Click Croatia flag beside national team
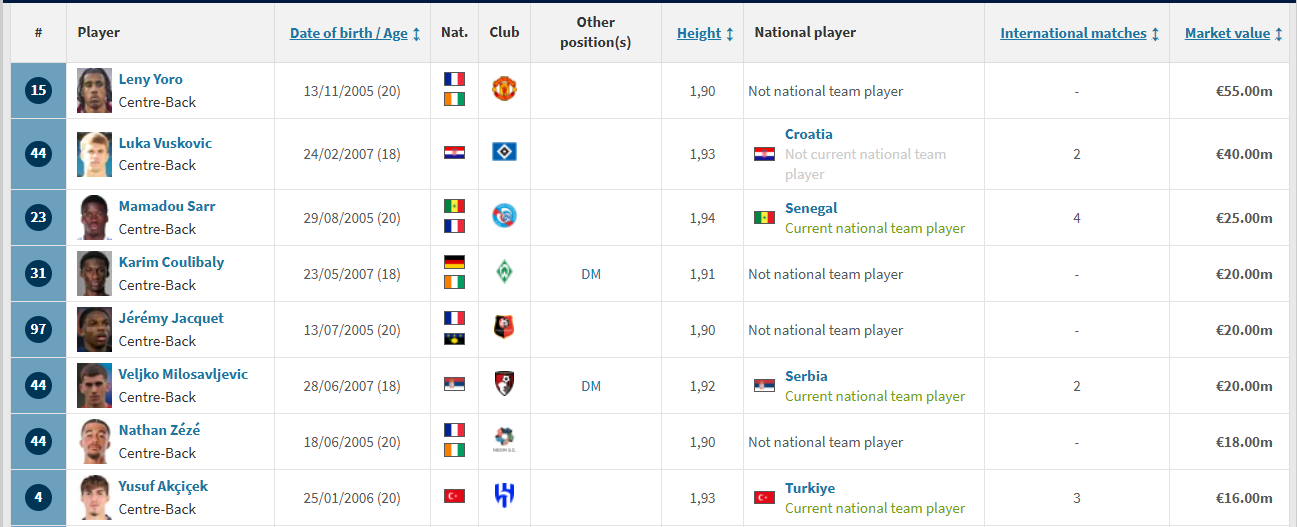The height and width of the screenshot is (527, 1297). 764,154
